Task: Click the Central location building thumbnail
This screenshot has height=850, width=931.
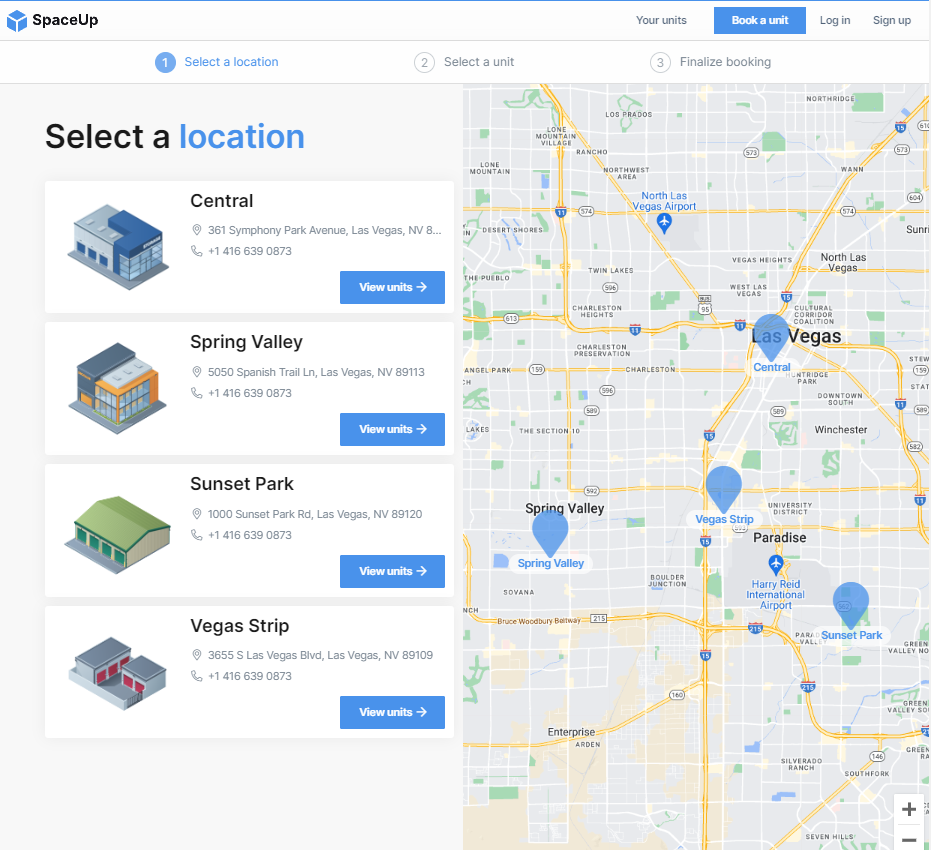Action: [118, 247]
